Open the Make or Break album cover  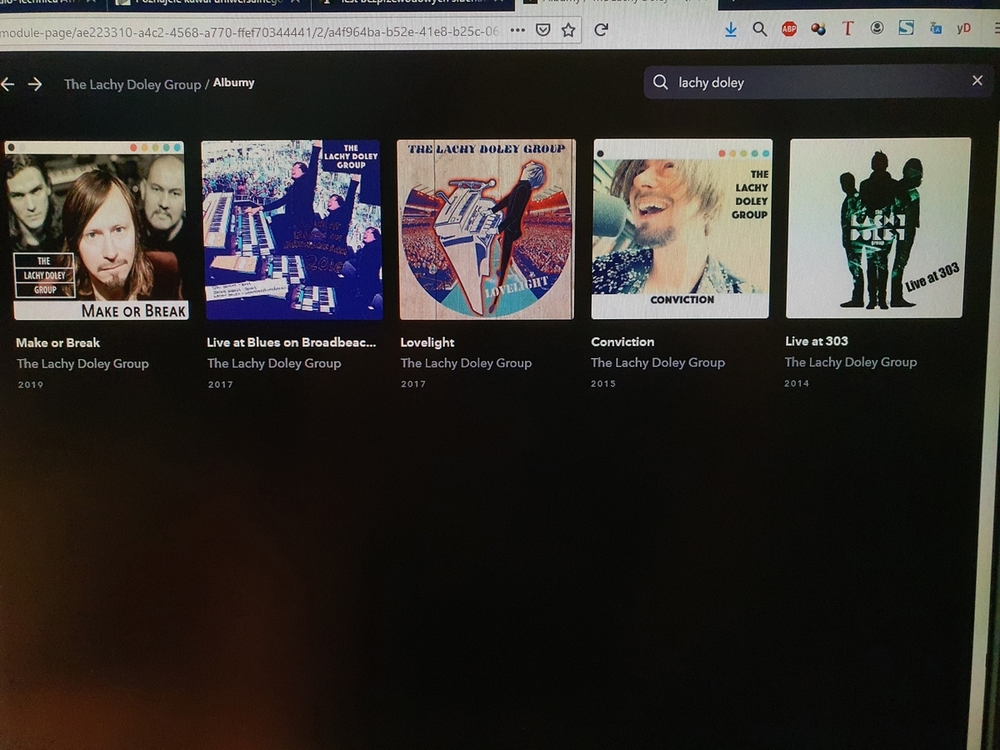click(96, 230)
